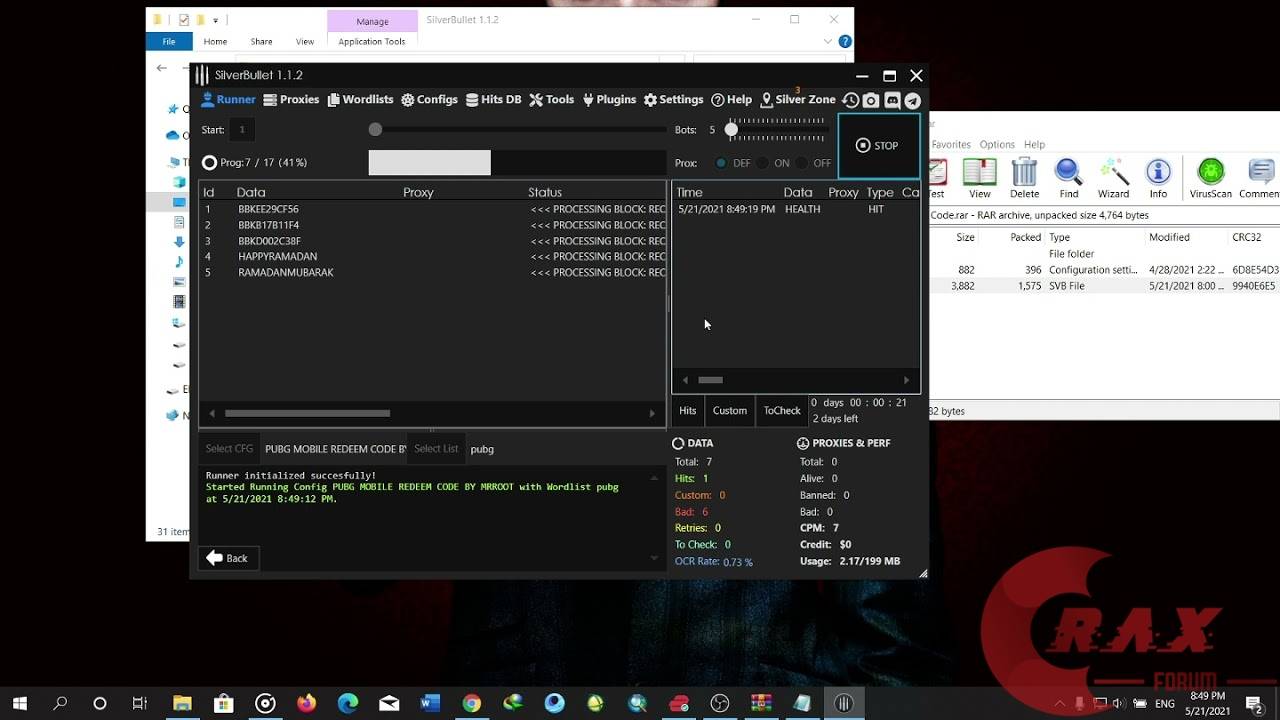This screenshot has height=720, width=1280.
Task: Adjust the Bots count slider
Action: (x=731, y=129)
